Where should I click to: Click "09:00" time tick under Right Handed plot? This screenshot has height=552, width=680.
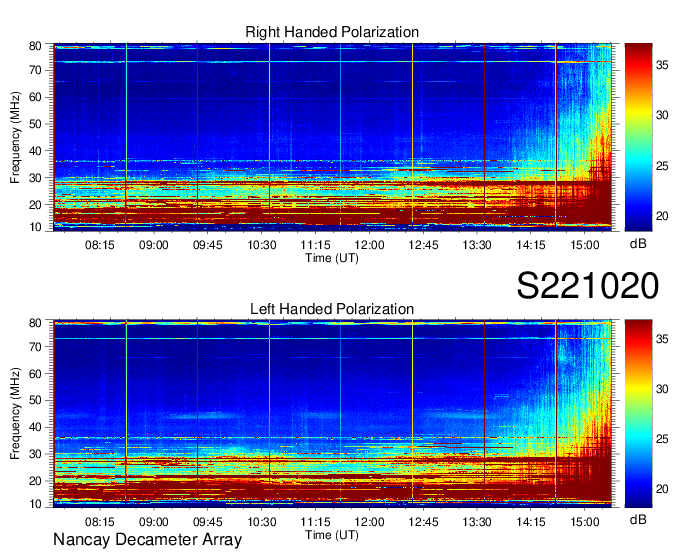tap(154, 245)
